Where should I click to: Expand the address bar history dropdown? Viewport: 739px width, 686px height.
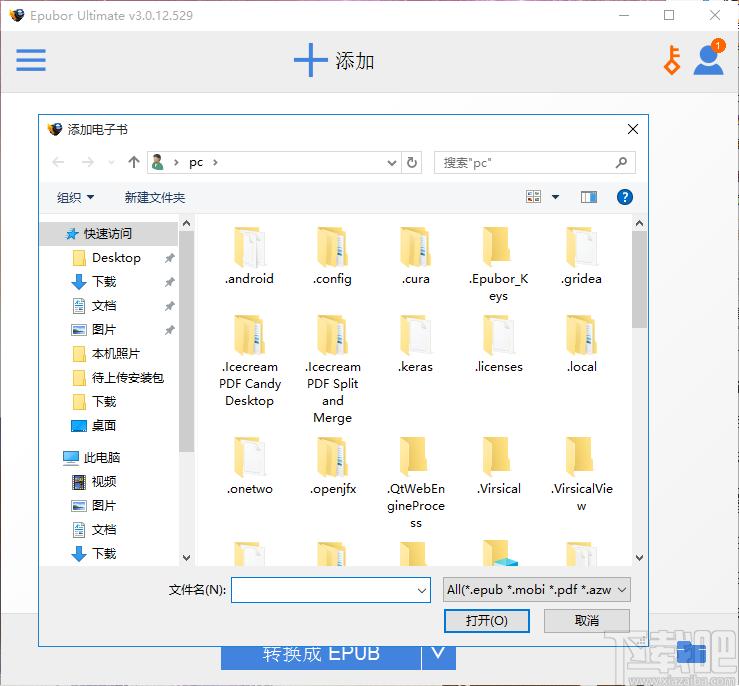392,163
